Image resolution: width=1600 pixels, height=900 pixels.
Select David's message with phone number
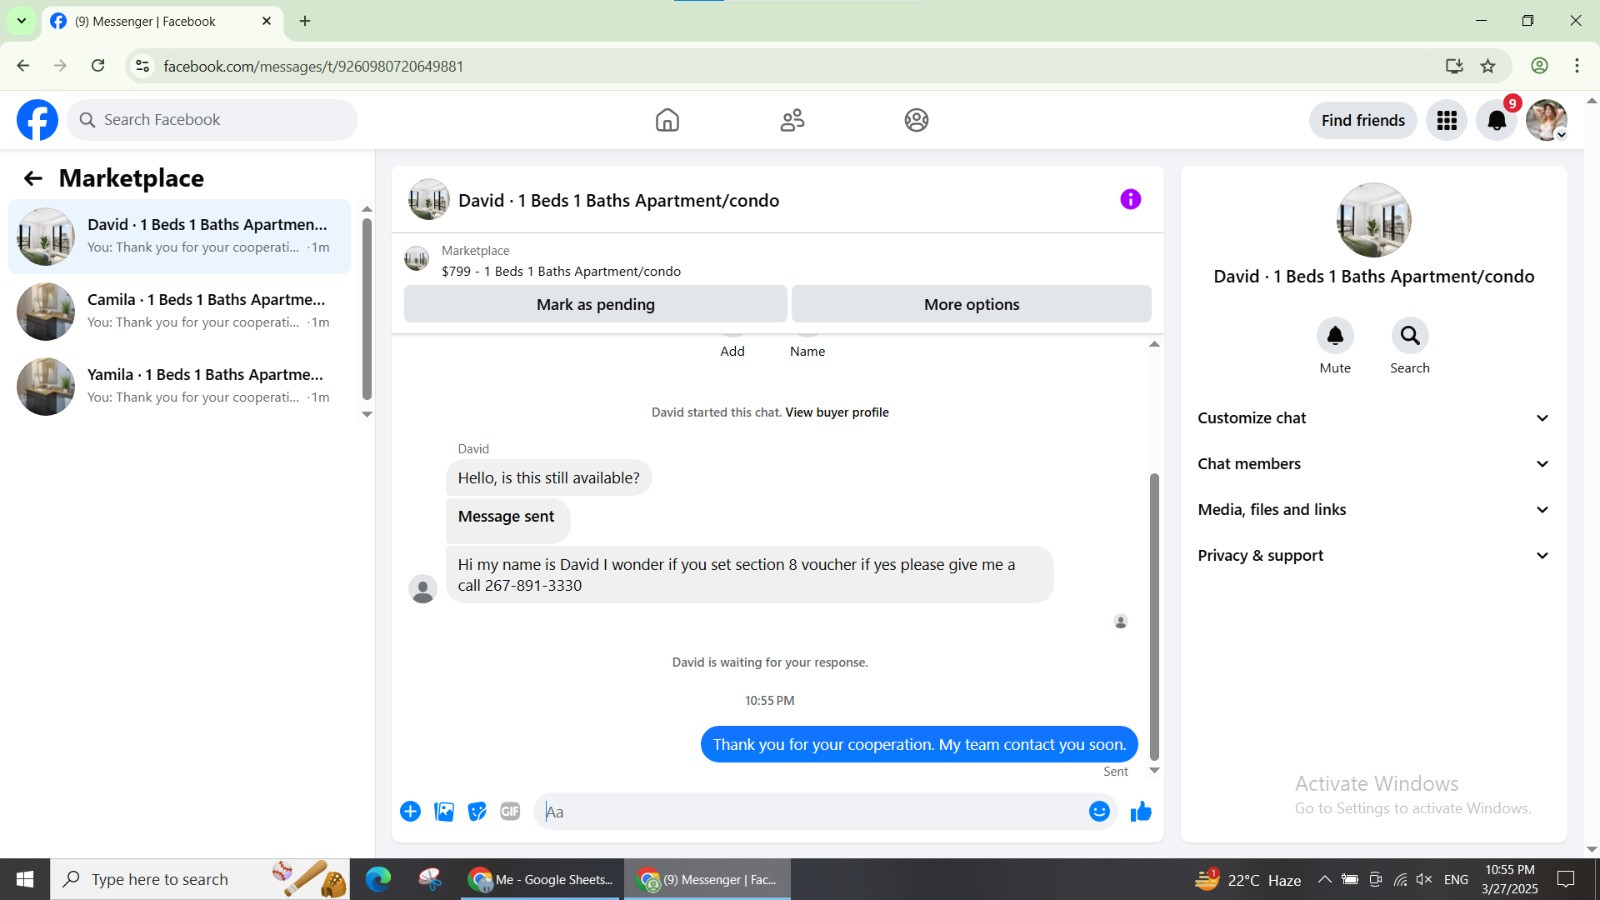[750, 575]
